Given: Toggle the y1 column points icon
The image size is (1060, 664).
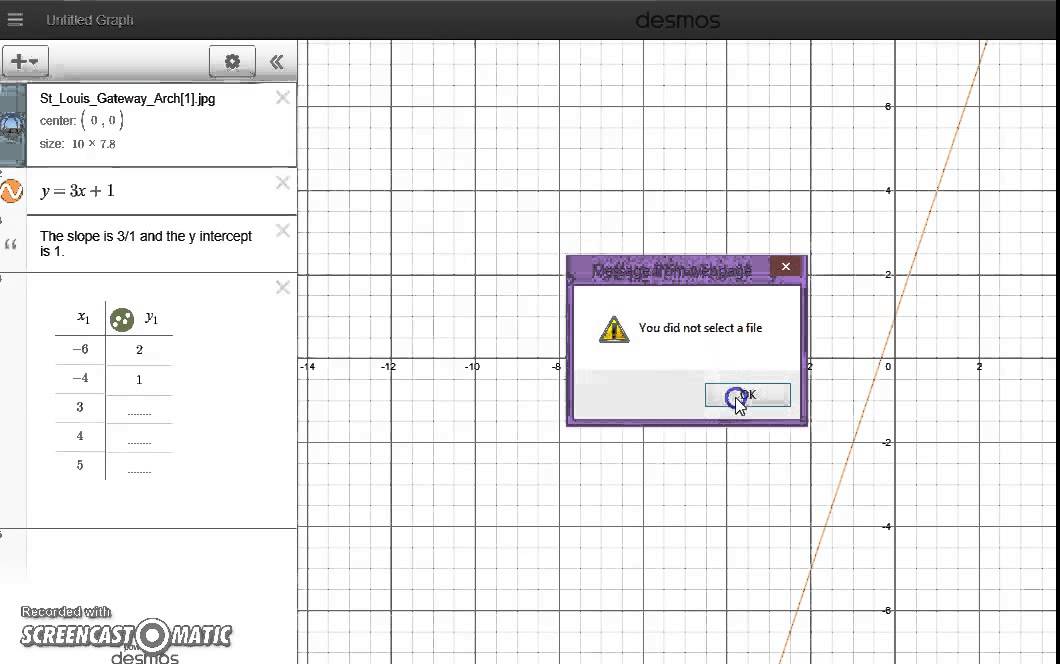Looking at the screenshot, I should (122, 319).
